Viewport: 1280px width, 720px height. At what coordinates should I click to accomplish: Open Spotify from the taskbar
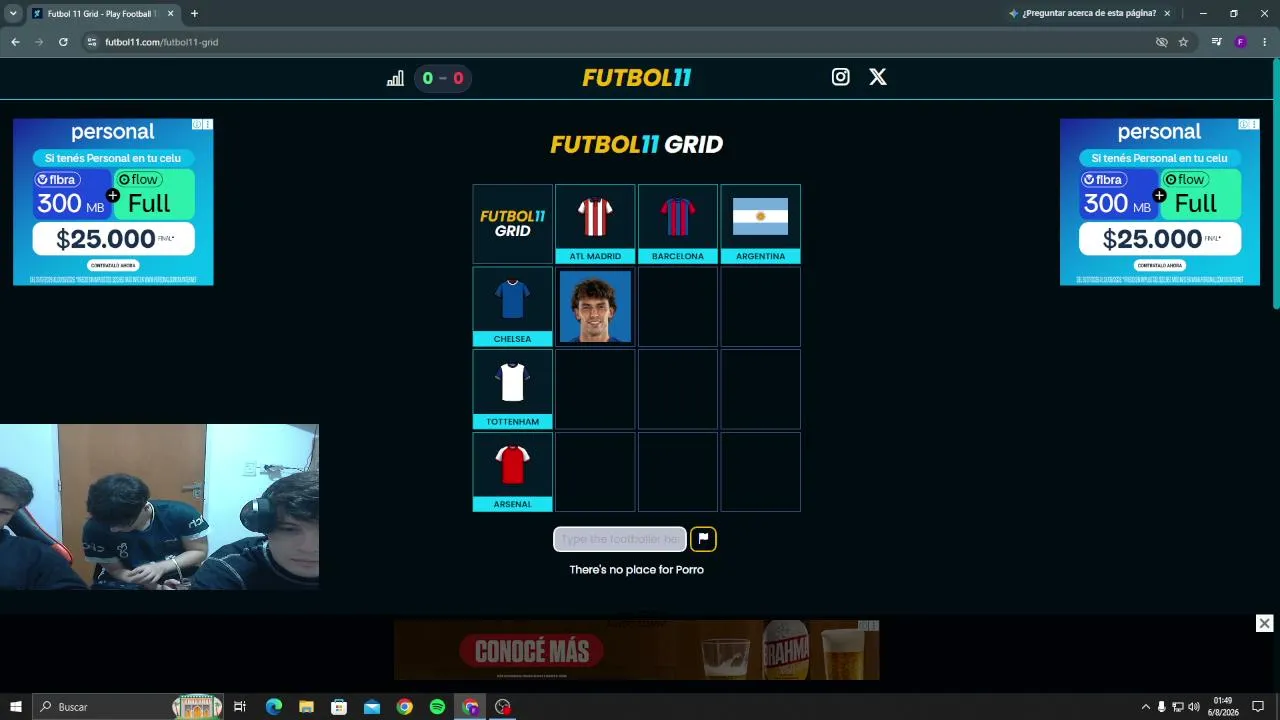[437, 707]
